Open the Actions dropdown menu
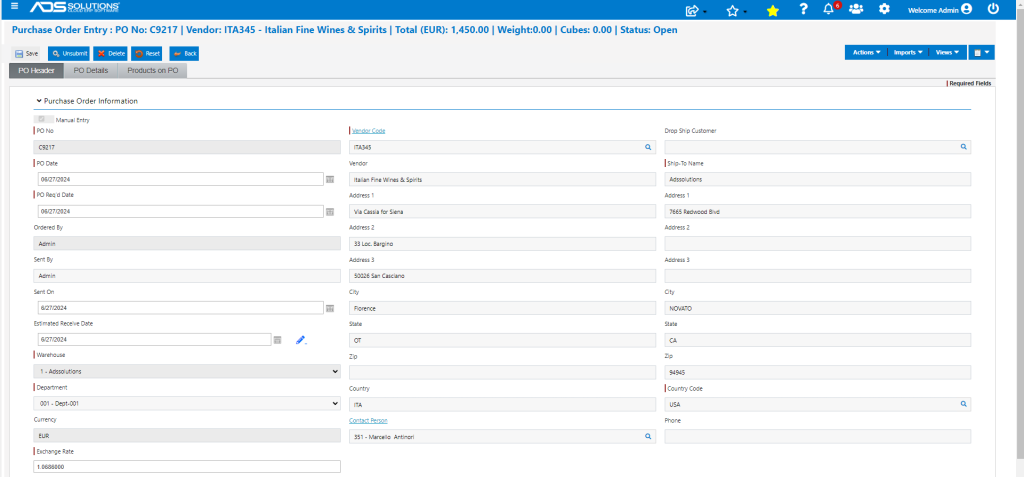 [x=867, y=52]
